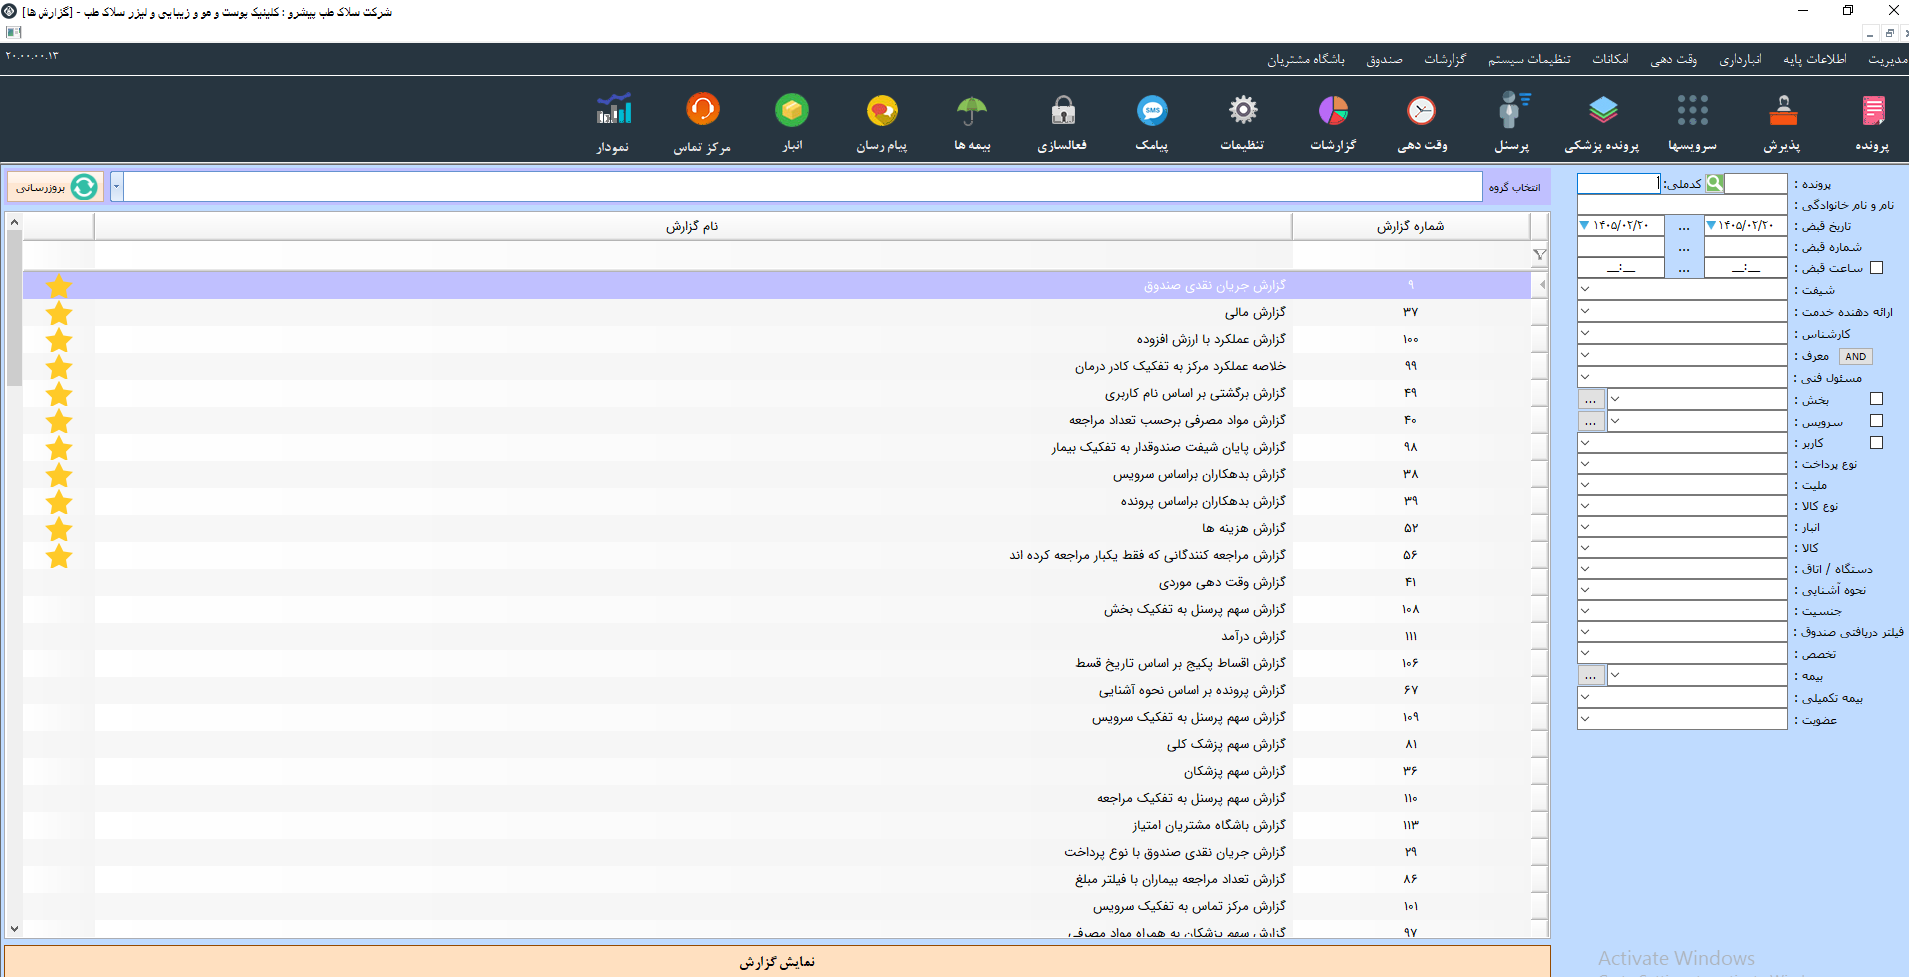The image size is (1909, 977).
Task: Click the نمایش گزارش button
Action: (x=777, y=961)
